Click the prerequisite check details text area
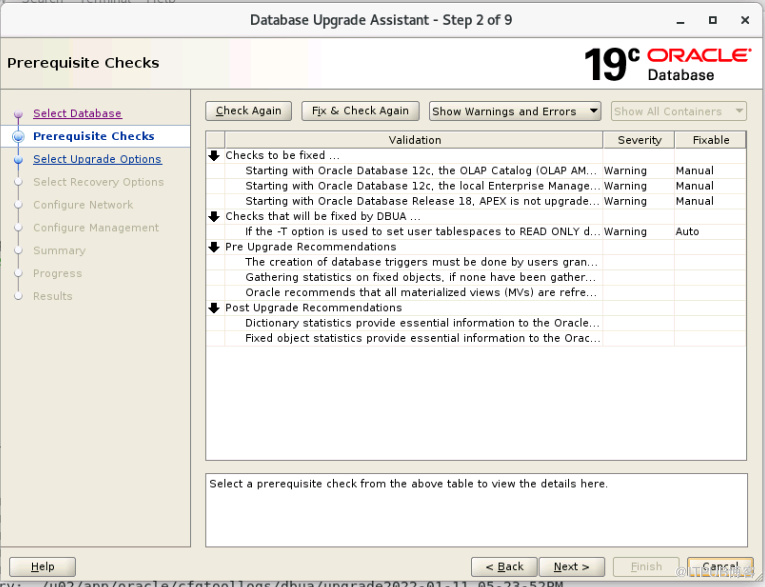The width and height of the screenshot is (765, 587). [476, 510]
